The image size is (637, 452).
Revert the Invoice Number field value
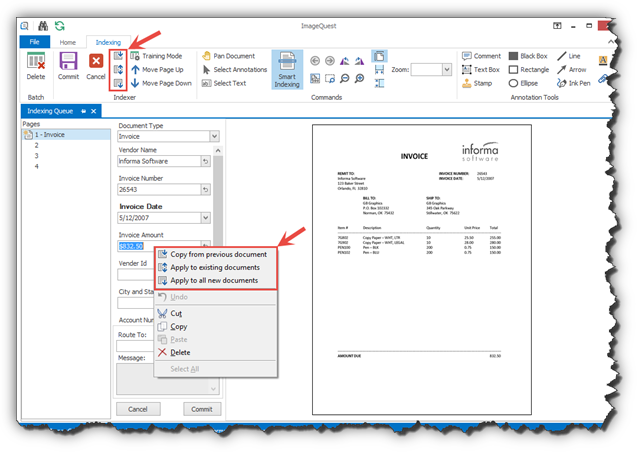(206, 190)
